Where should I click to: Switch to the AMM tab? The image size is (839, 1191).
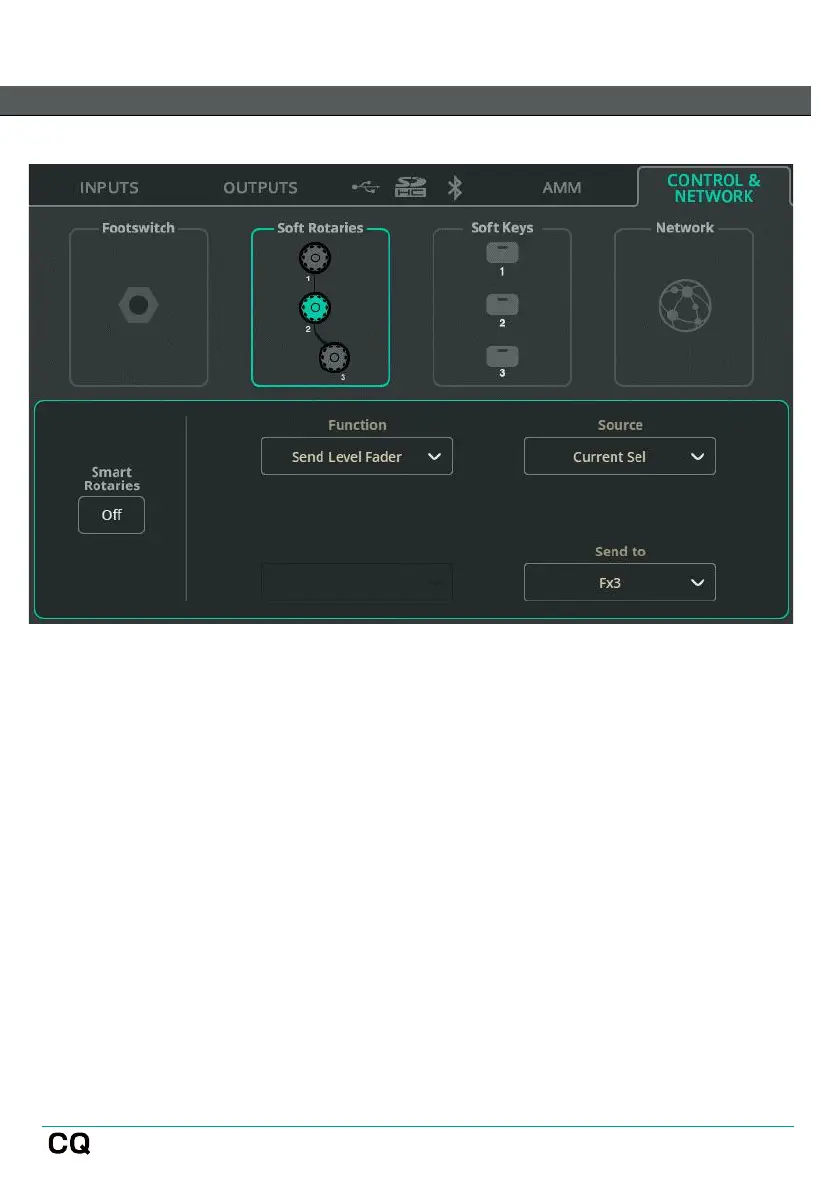click(x=562, y=188)
